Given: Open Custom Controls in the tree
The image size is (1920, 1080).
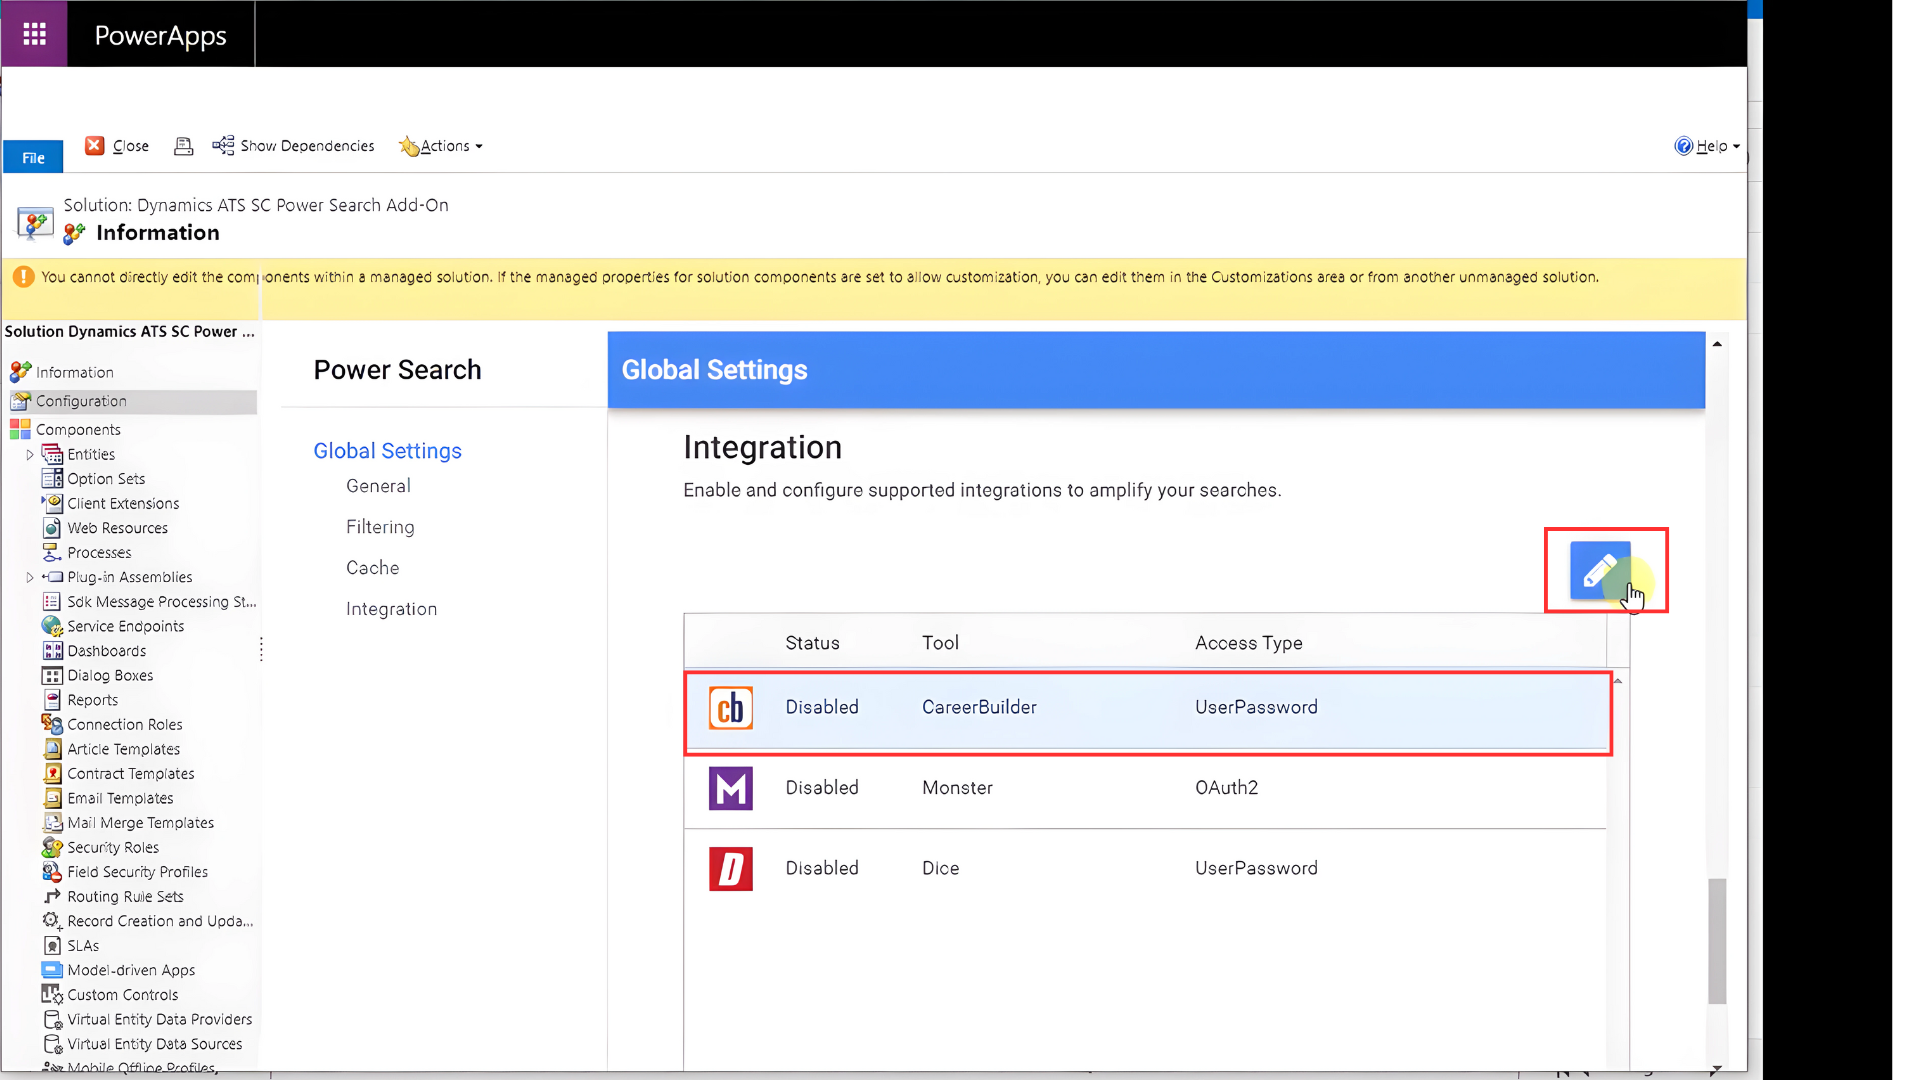Looking at the screenshot, I should pos(123,995).
